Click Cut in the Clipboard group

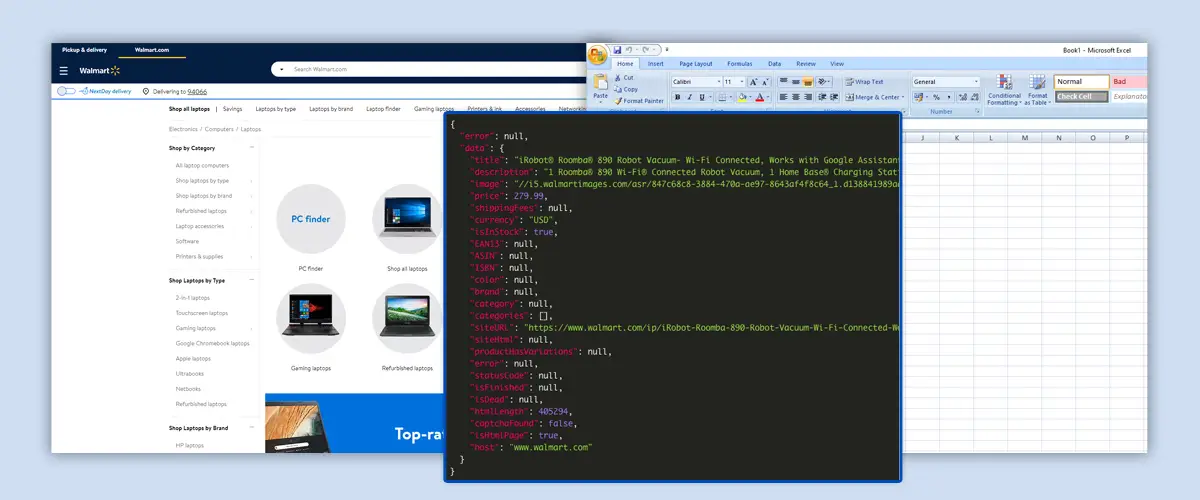point(624,78)
